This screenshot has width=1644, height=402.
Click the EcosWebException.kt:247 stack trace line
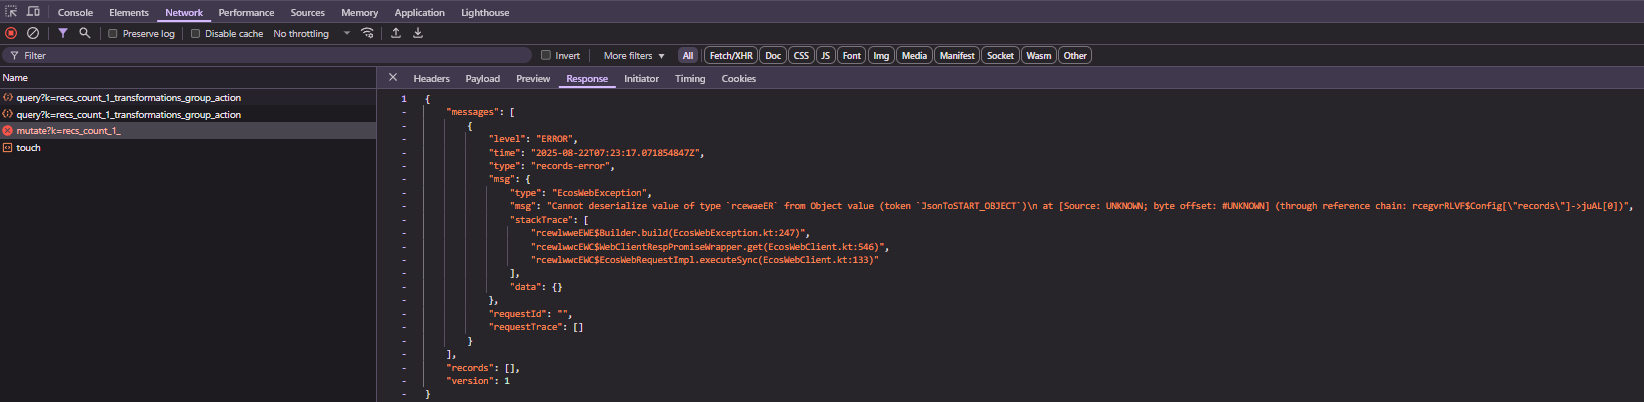click(671, 233)
